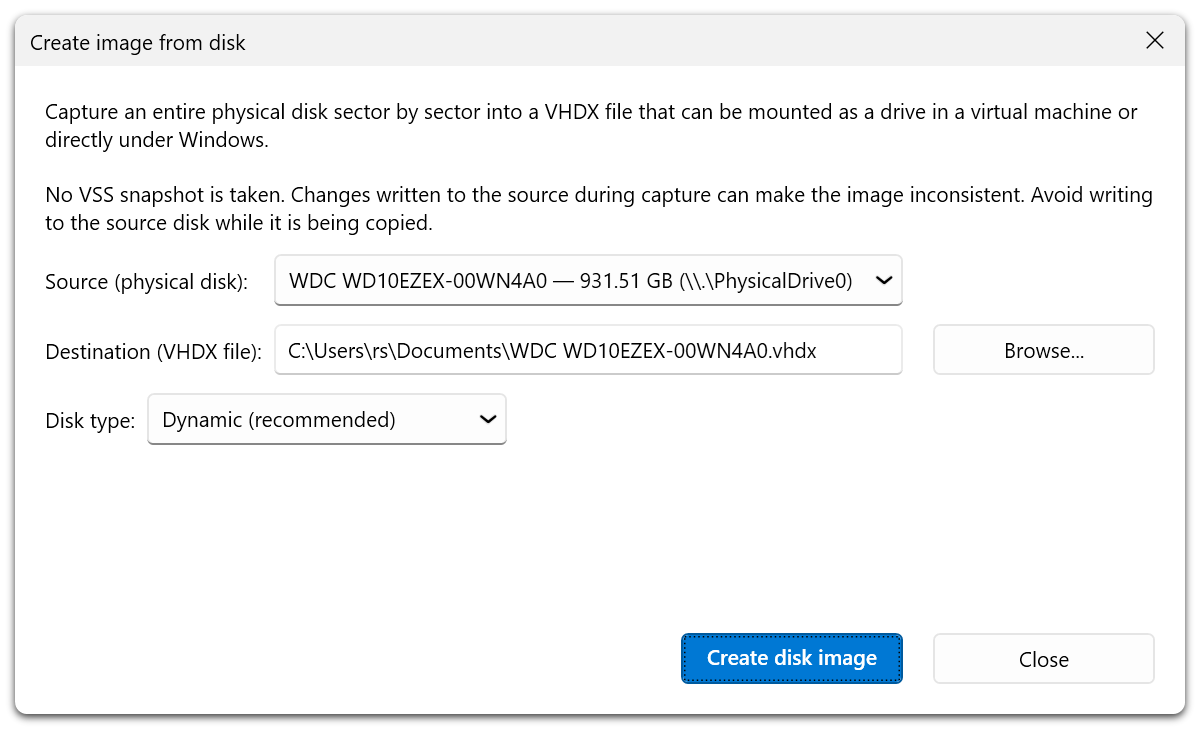Click the Browse... button
This screenshot has height=729, width=1200.
pyautogui.click(x=1044, y=351)
